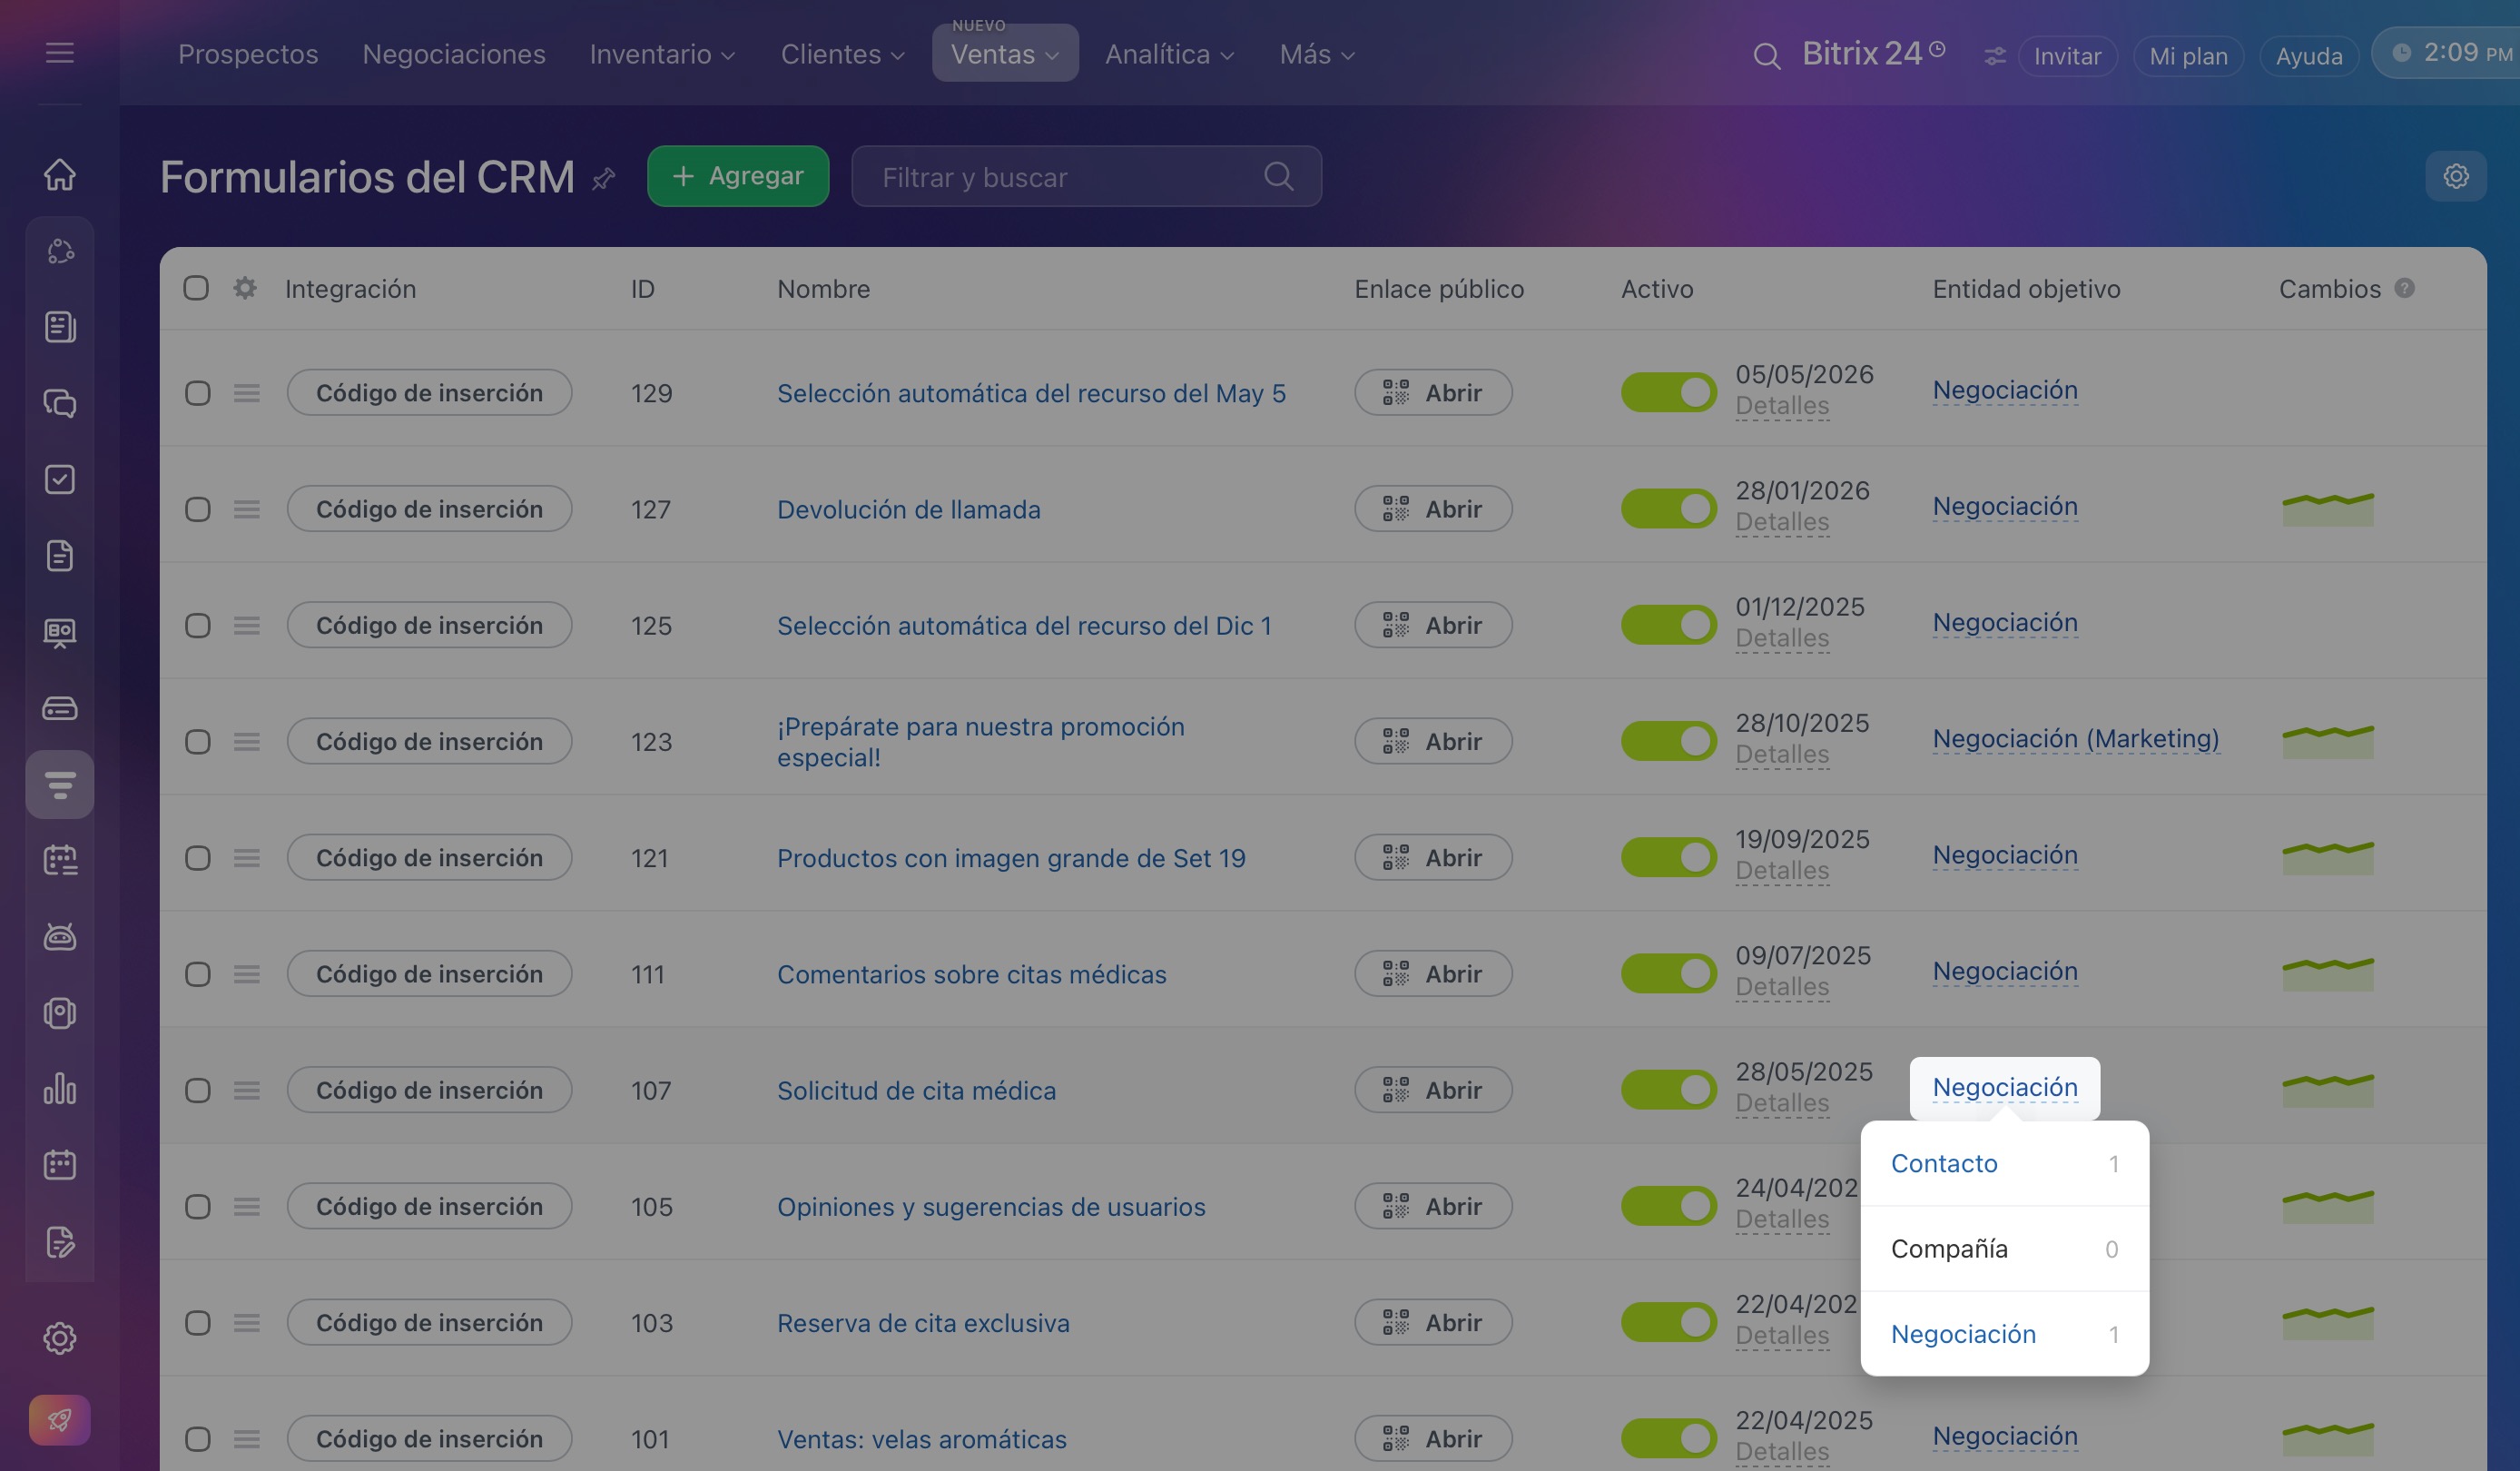Open the documents icon in sidebar
Image resolution: width=2520 pixels, height=1471 pixels.
point(60,556)
